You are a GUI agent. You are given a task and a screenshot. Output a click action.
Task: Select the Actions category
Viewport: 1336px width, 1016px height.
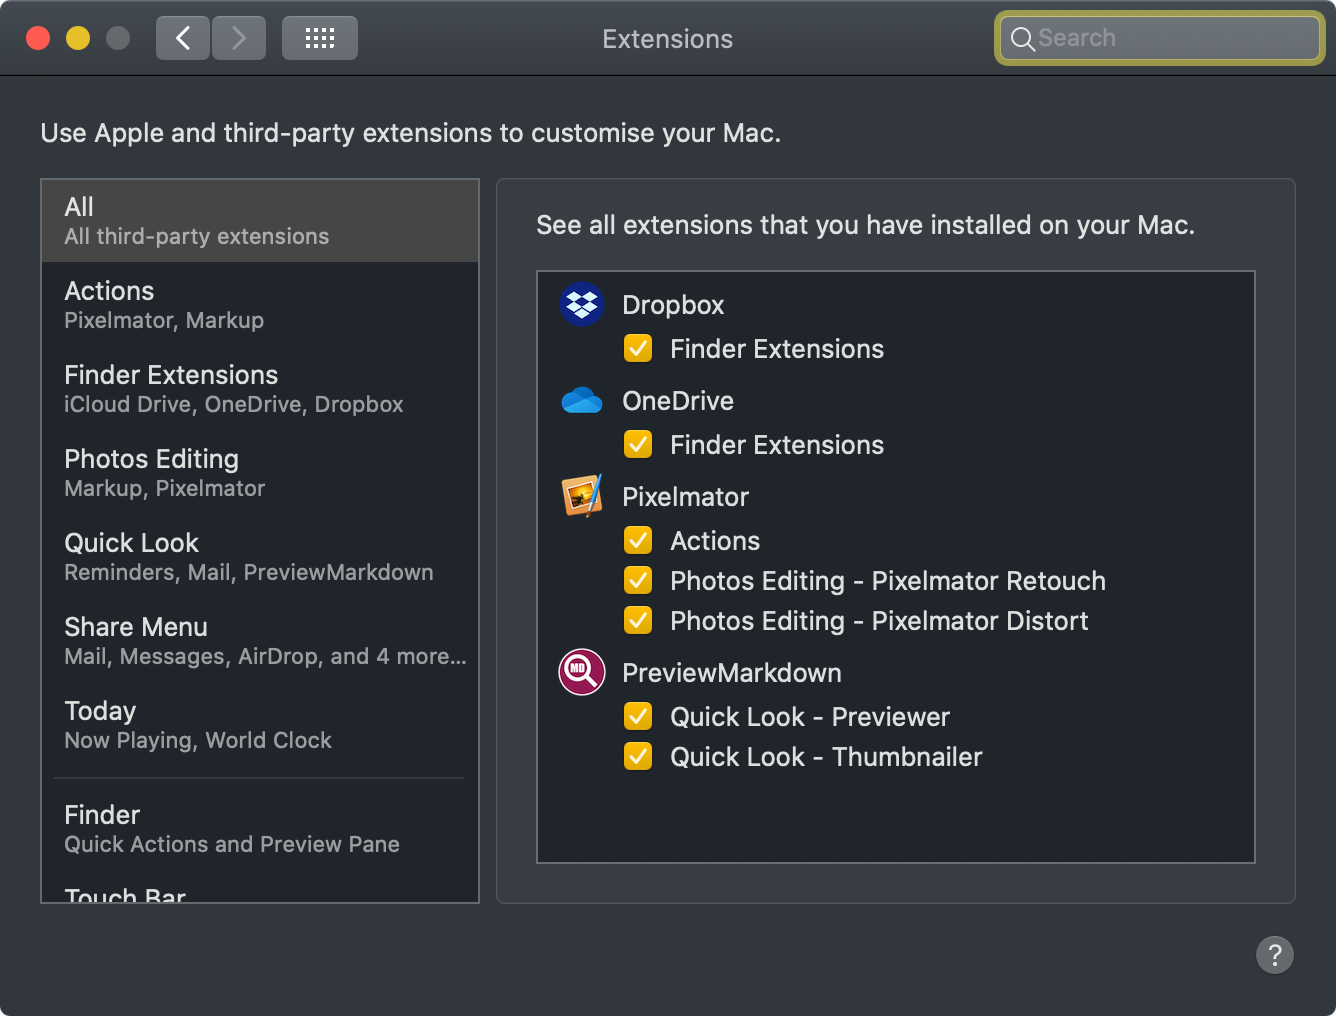click(260, 305)
